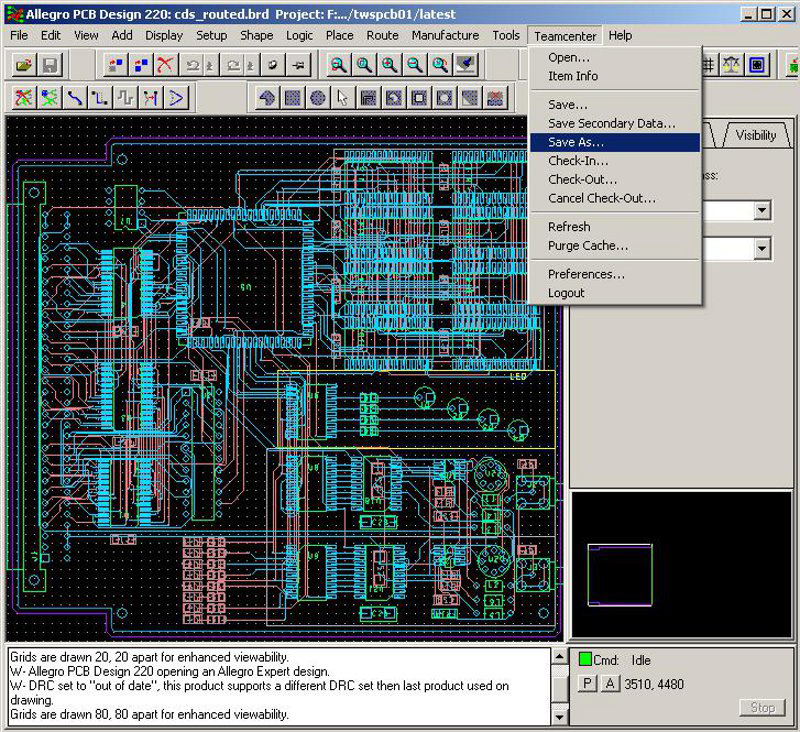The width and height of the screenshot is (800, 732).
Task: Click the Unrats All icon
Action: click(23, 97)
